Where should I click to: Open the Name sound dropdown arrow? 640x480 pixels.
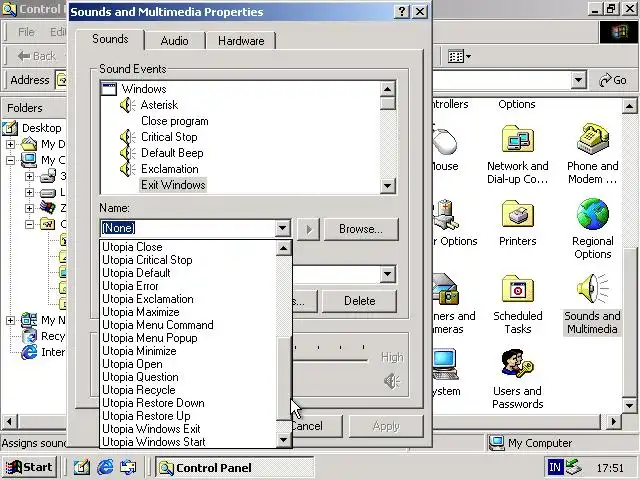tap(282, 228)
